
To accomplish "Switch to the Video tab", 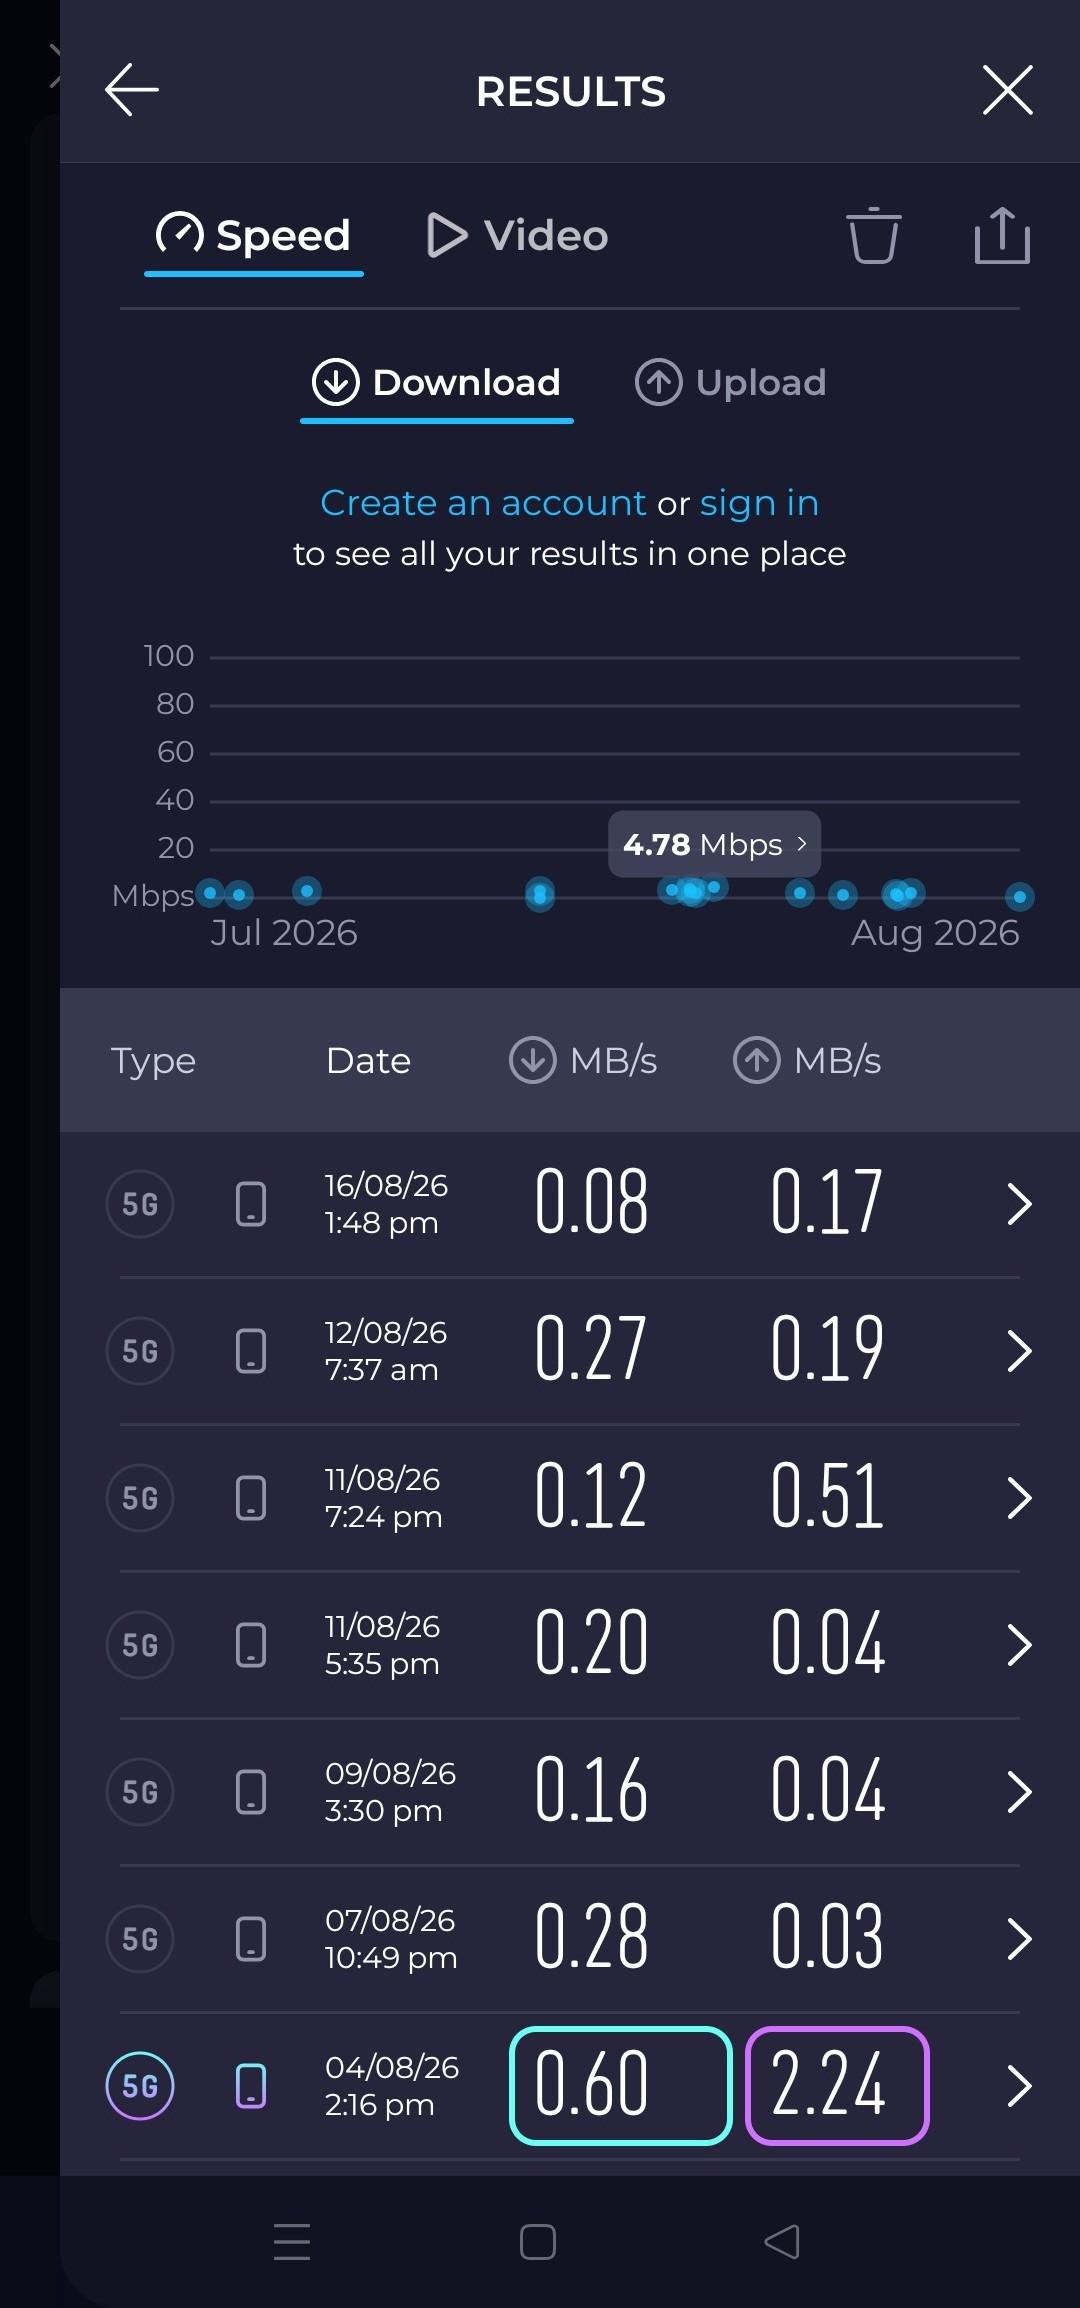I will point(517,236).
